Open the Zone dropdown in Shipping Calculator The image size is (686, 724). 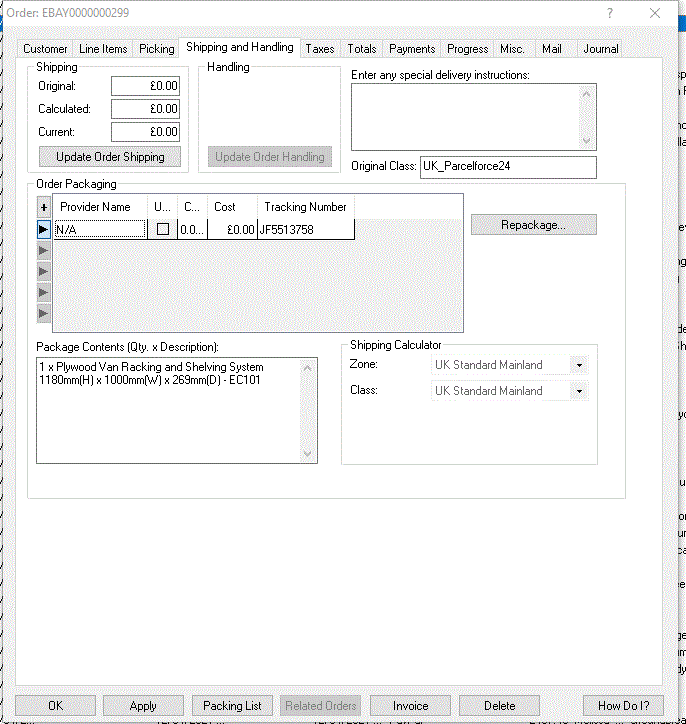(x=579, y=365)
